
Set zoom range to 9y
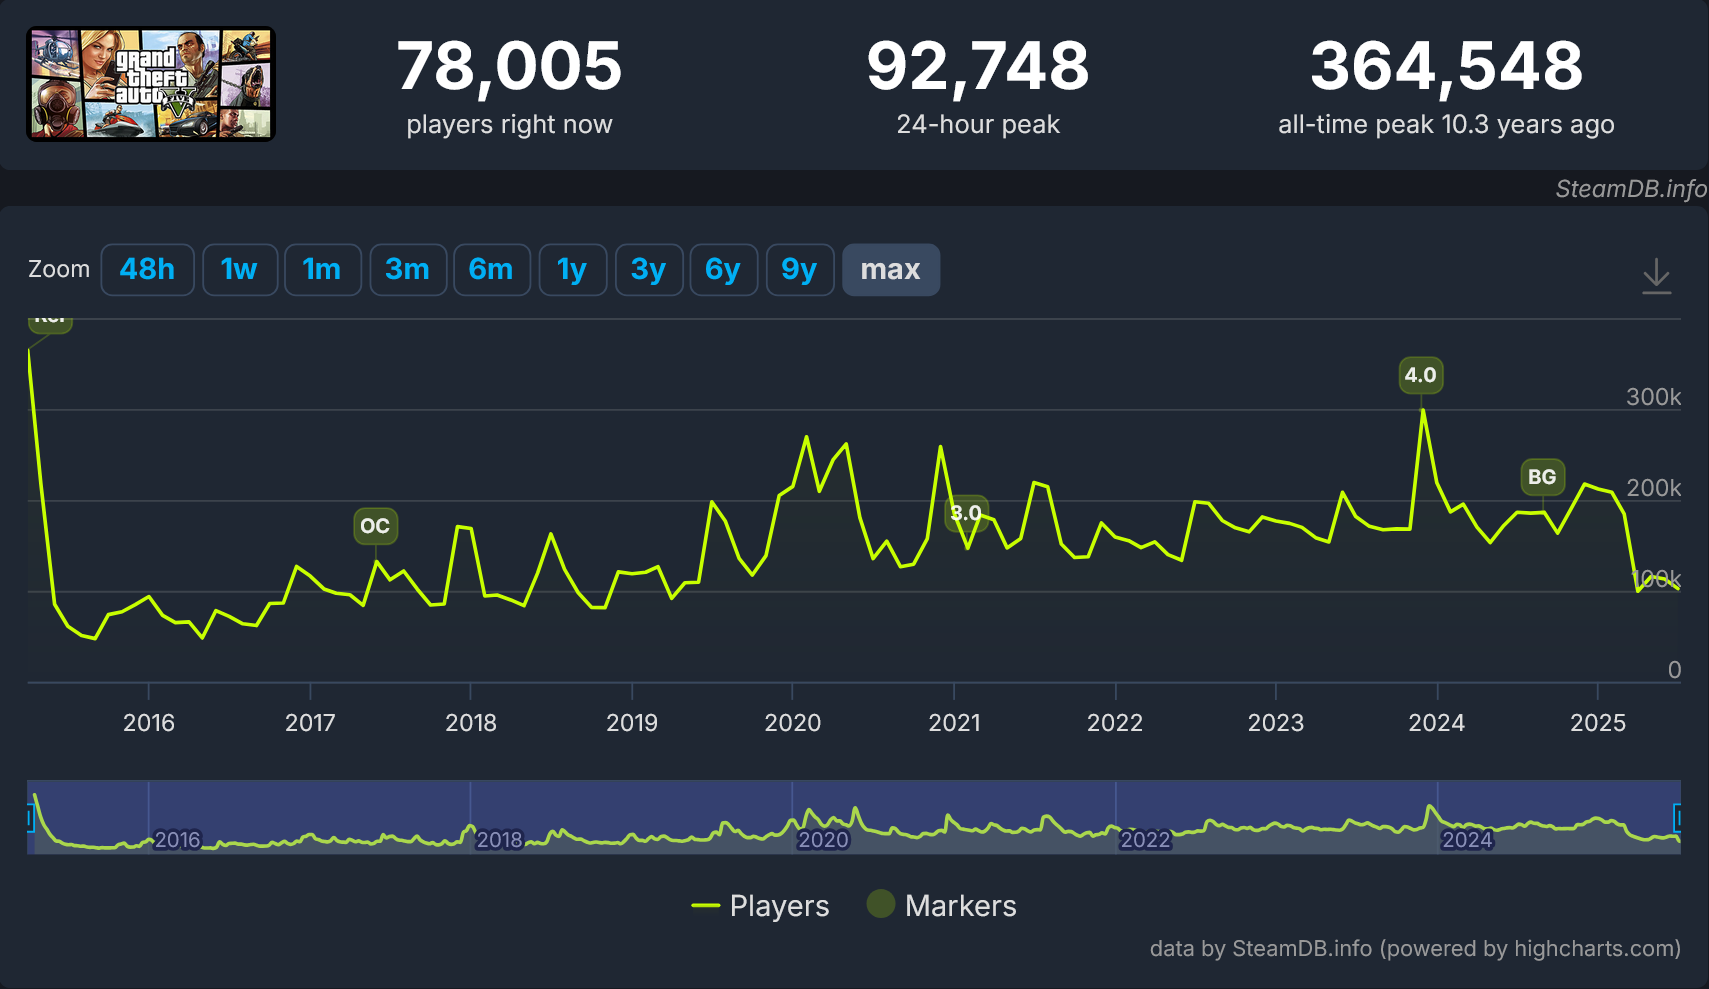799,269
